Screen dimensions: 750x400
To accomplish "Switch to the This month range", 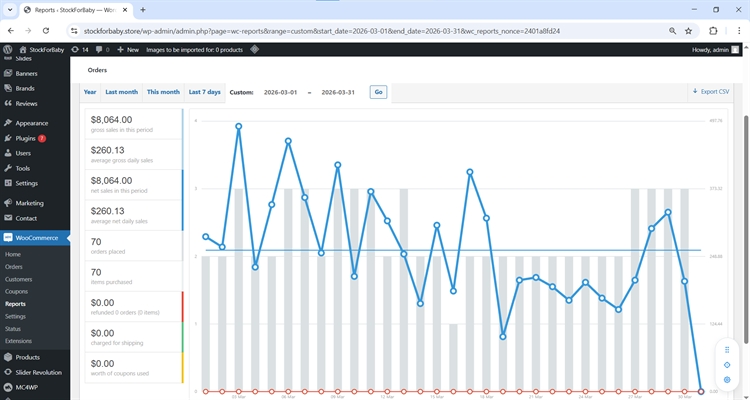I will 163,92.
